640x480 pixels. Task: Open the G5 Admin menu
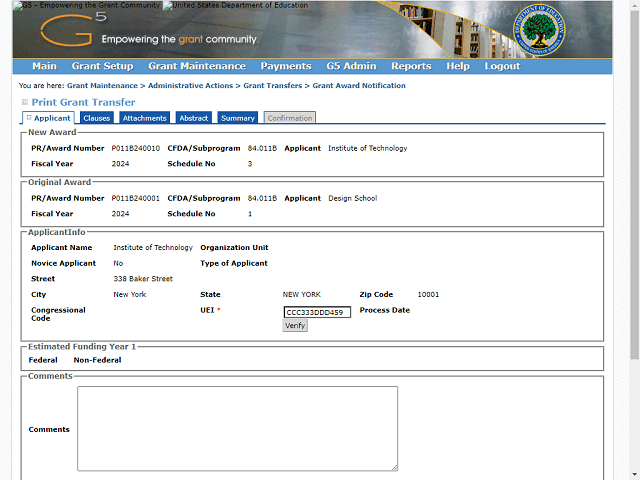(351, 66)
